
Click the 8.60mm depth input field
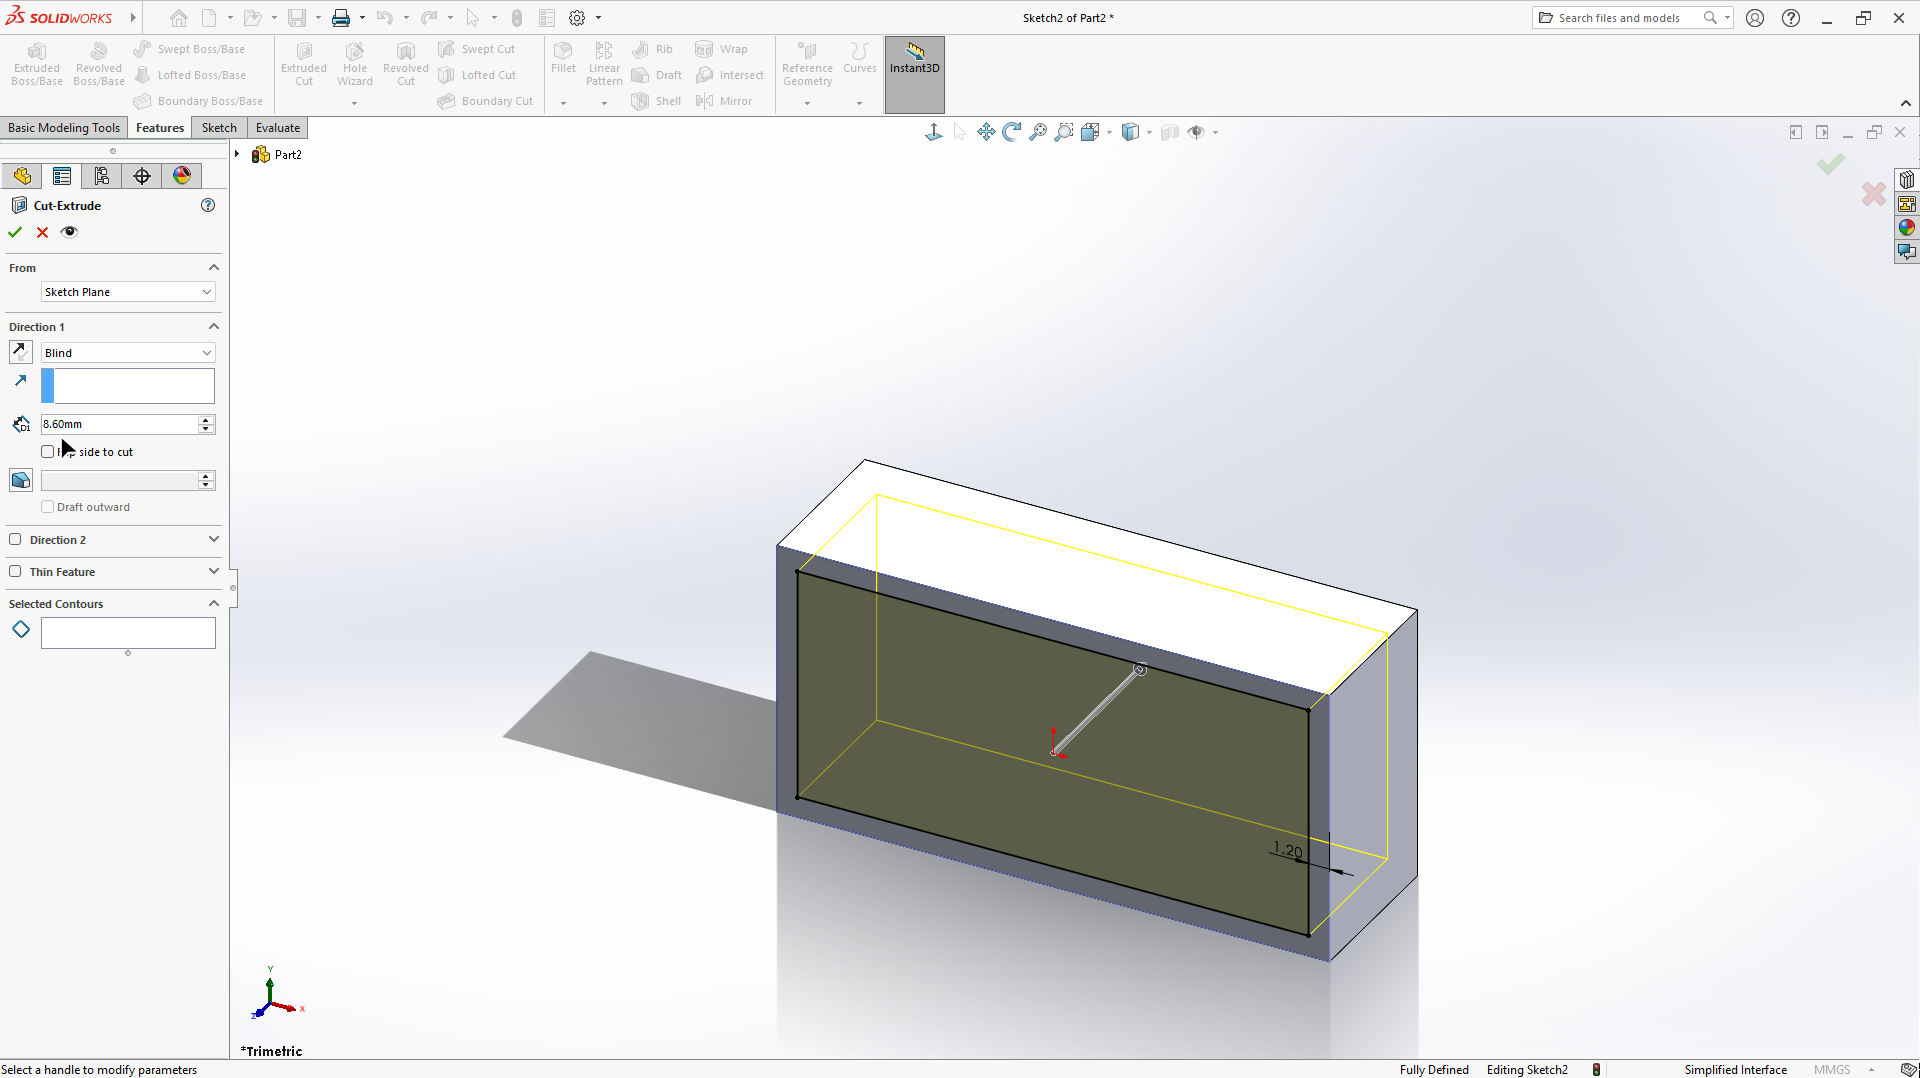tap(118, 424)
